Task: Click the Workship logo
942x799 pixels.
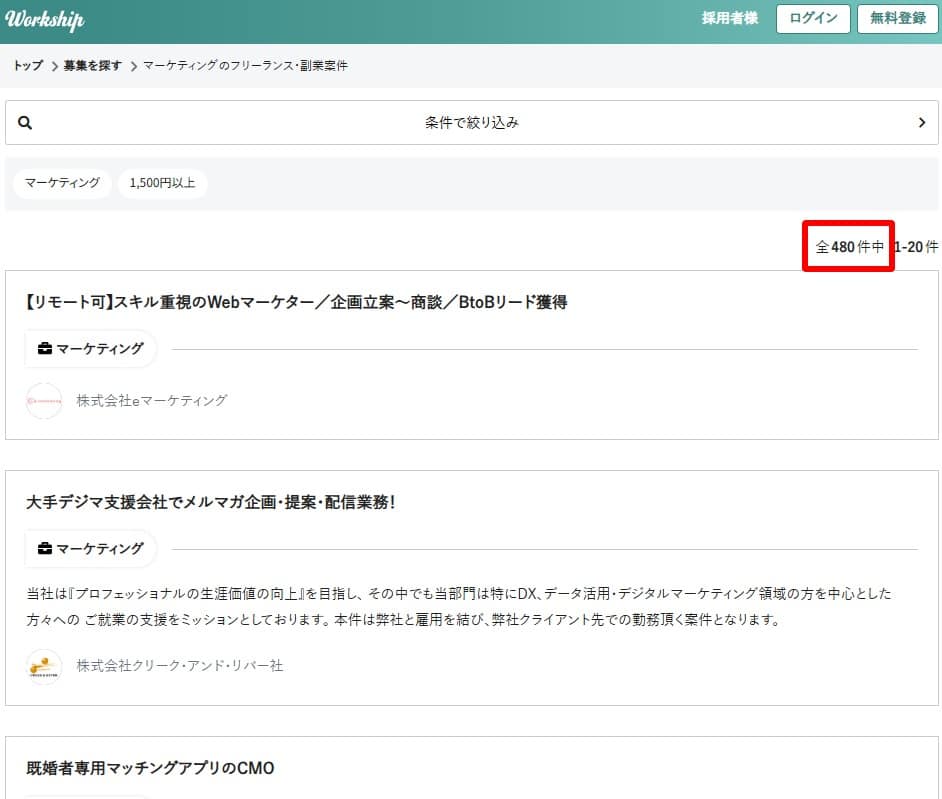Action: (45, 20)
